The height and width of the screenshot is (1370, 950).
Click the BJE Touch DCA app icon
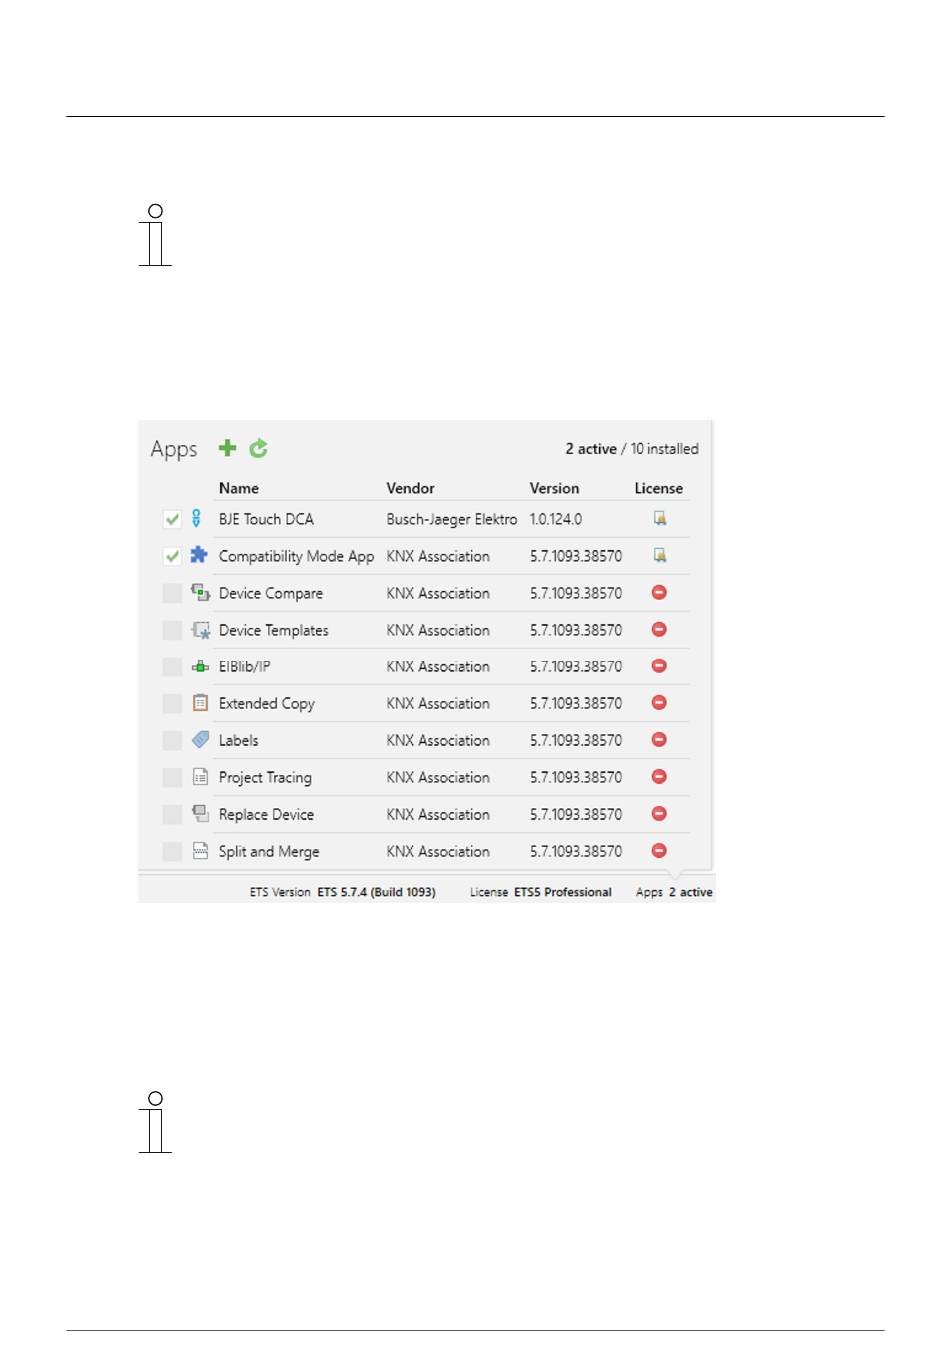pos(197,519)
